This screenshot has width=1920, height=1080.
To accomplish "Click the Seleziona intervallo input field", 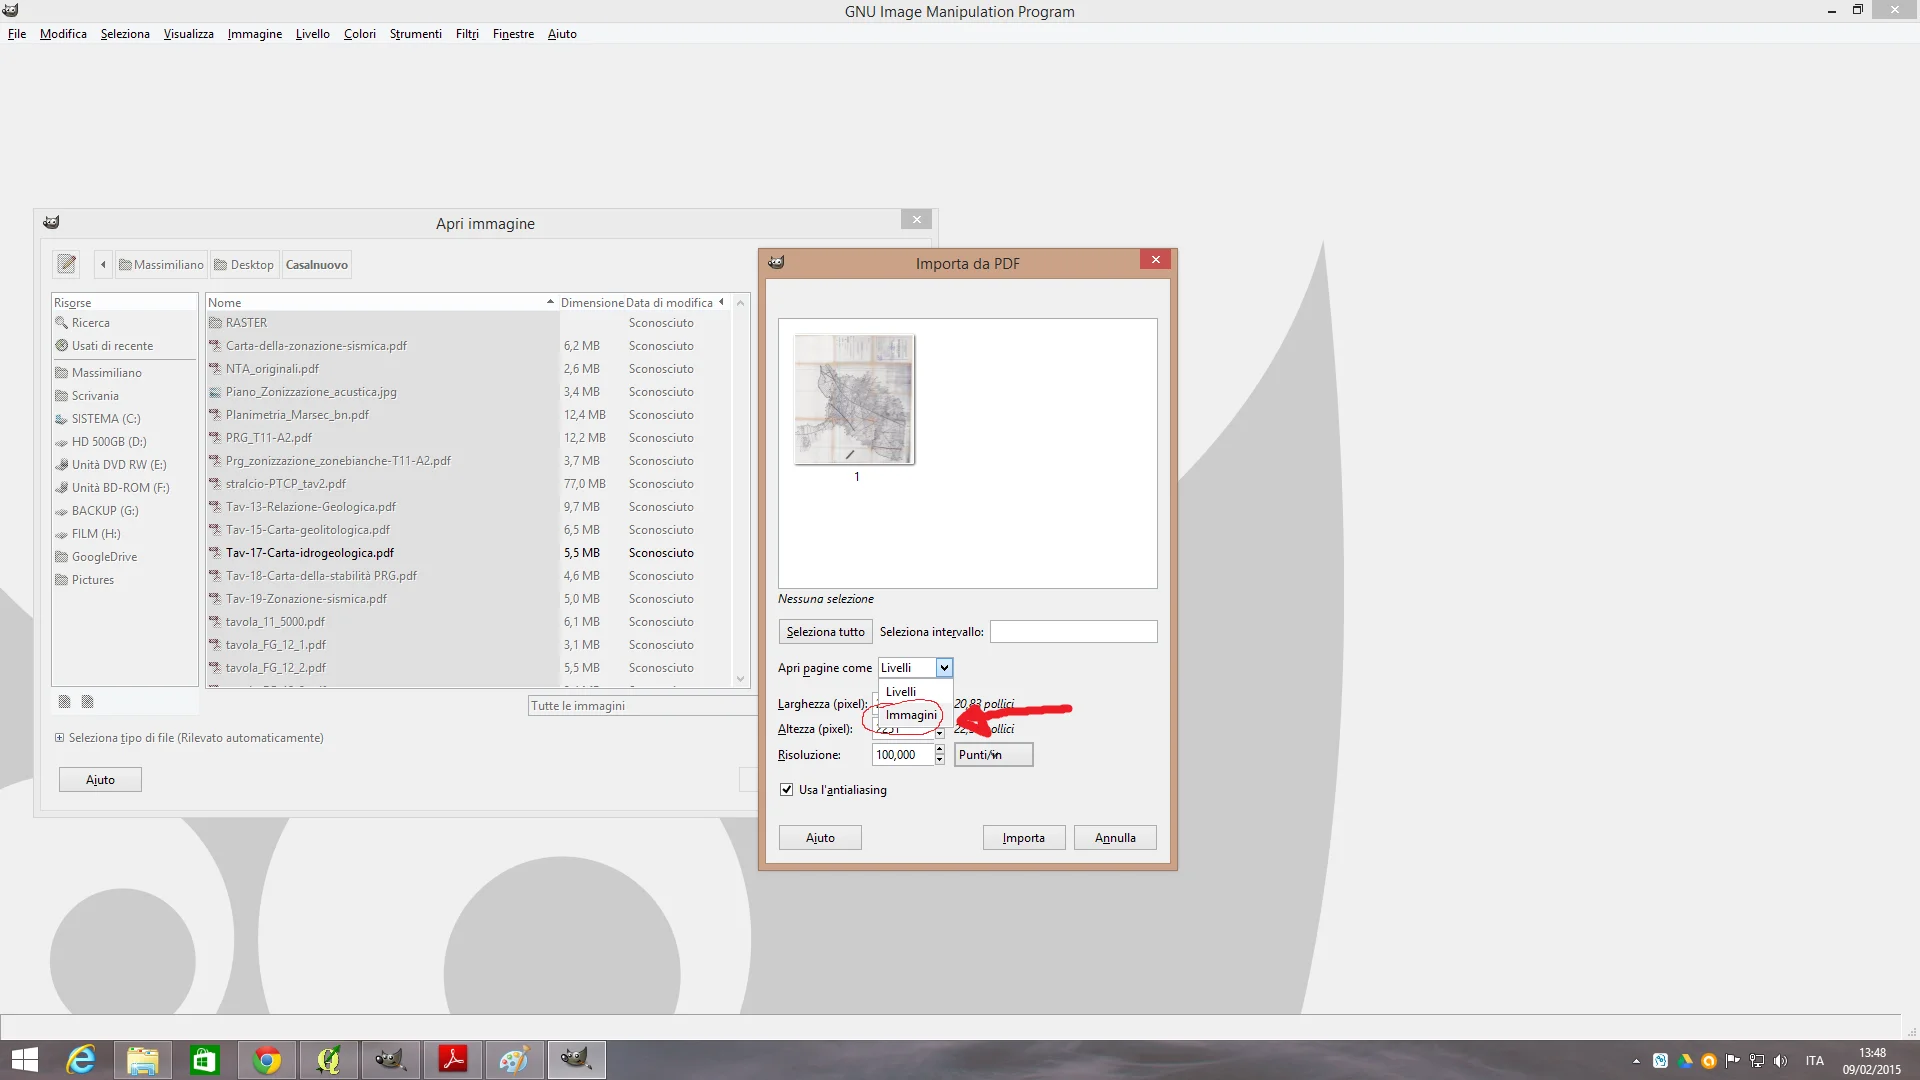I will pos(1073,632).
